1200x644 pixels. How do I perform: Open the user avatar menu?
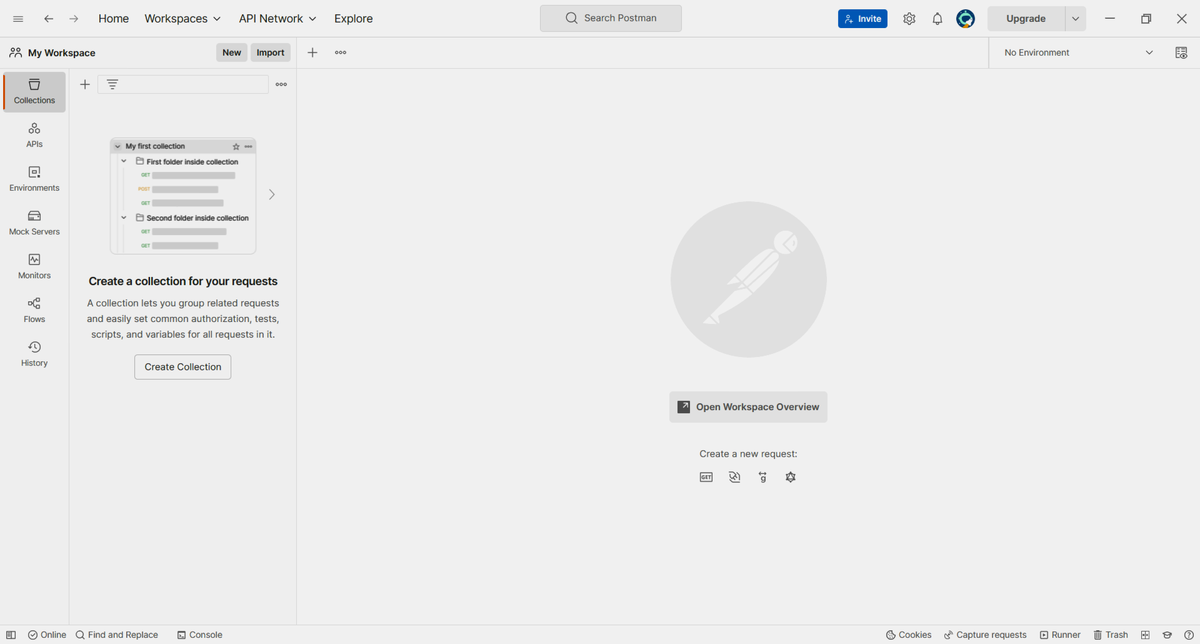pyautogui.click(x=965, y=18)
